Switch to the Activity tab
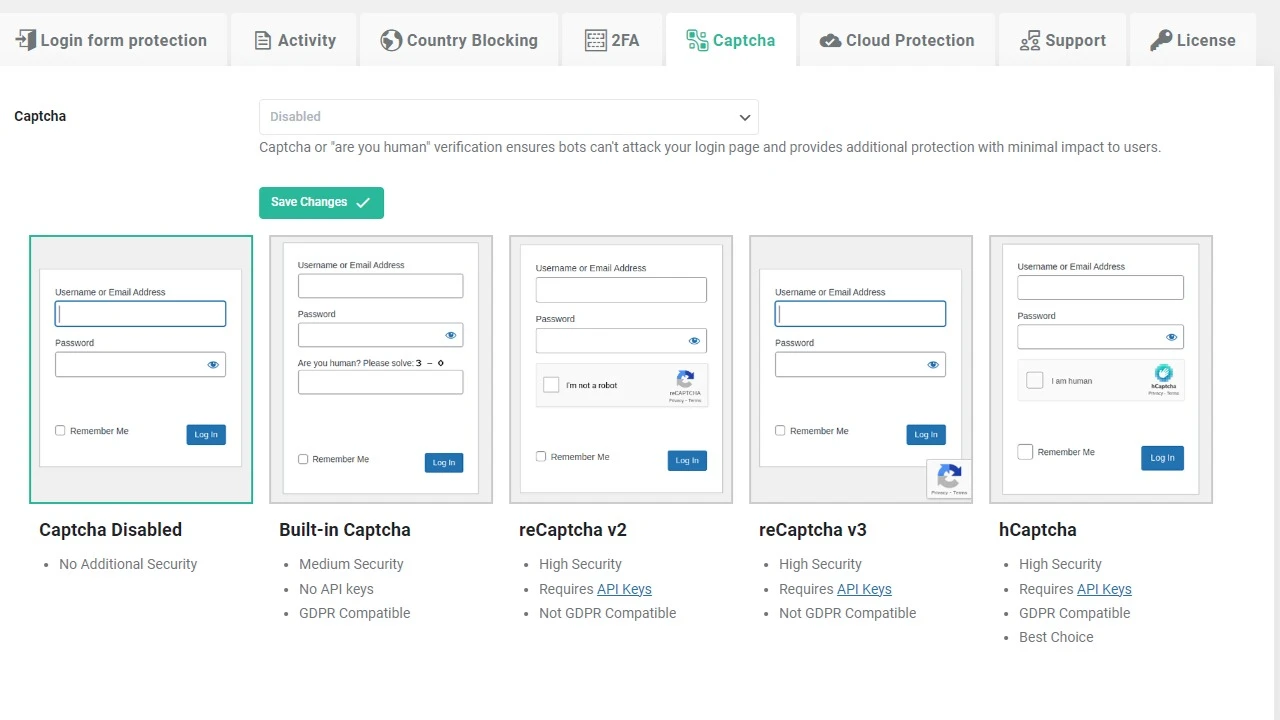Viewport: 1280px width, 720px height. [x=294, y=40]
